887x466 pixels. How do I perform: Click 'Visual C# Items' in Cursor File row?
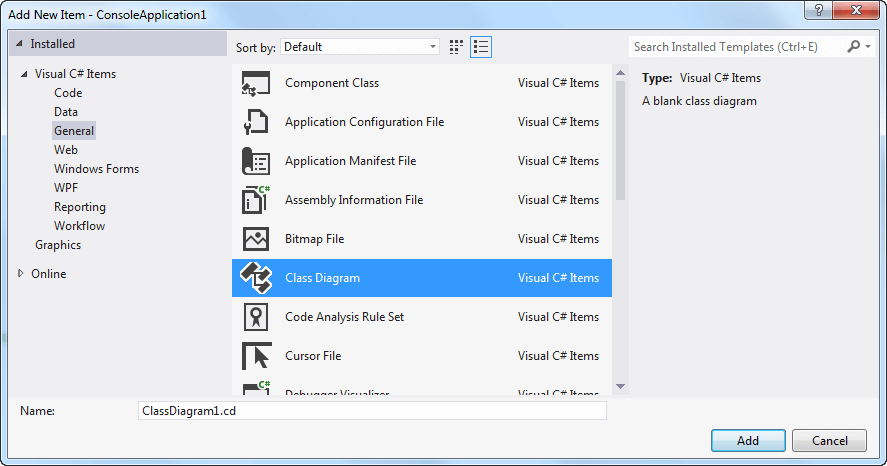558,356
